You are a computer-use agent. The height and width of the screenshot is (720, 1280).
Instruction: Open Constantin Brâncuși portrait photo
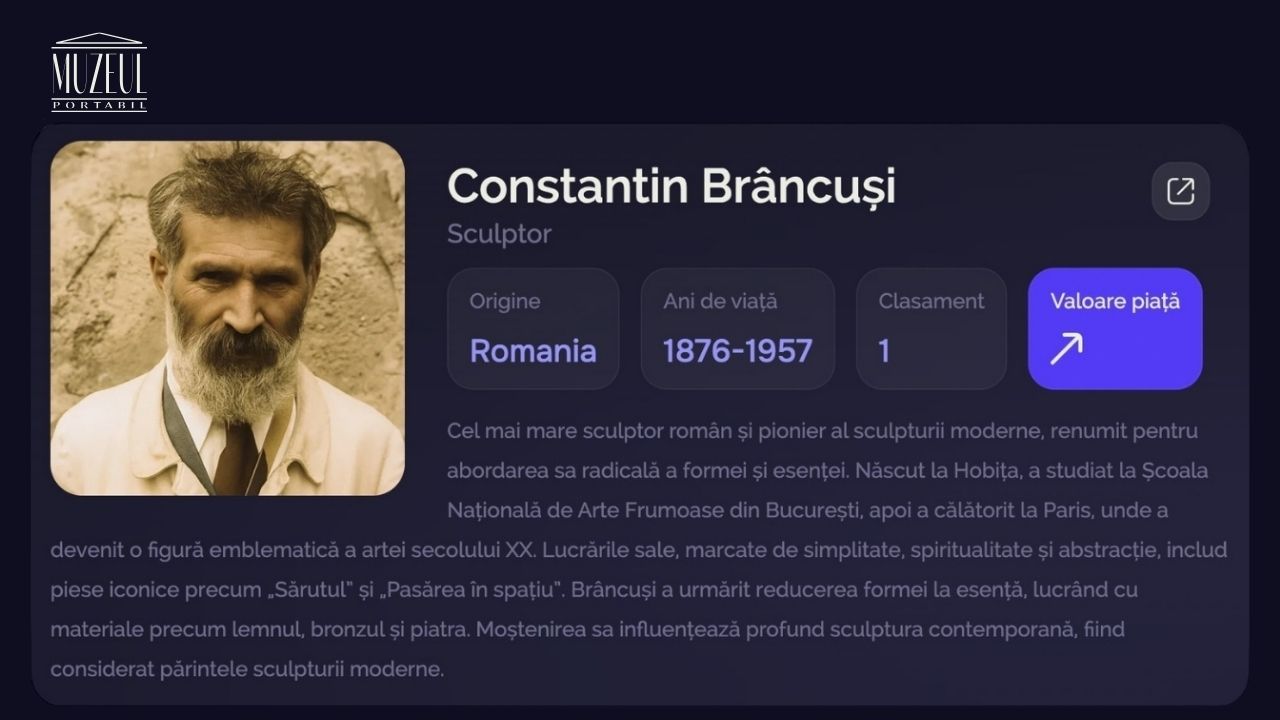coord(227,318)
